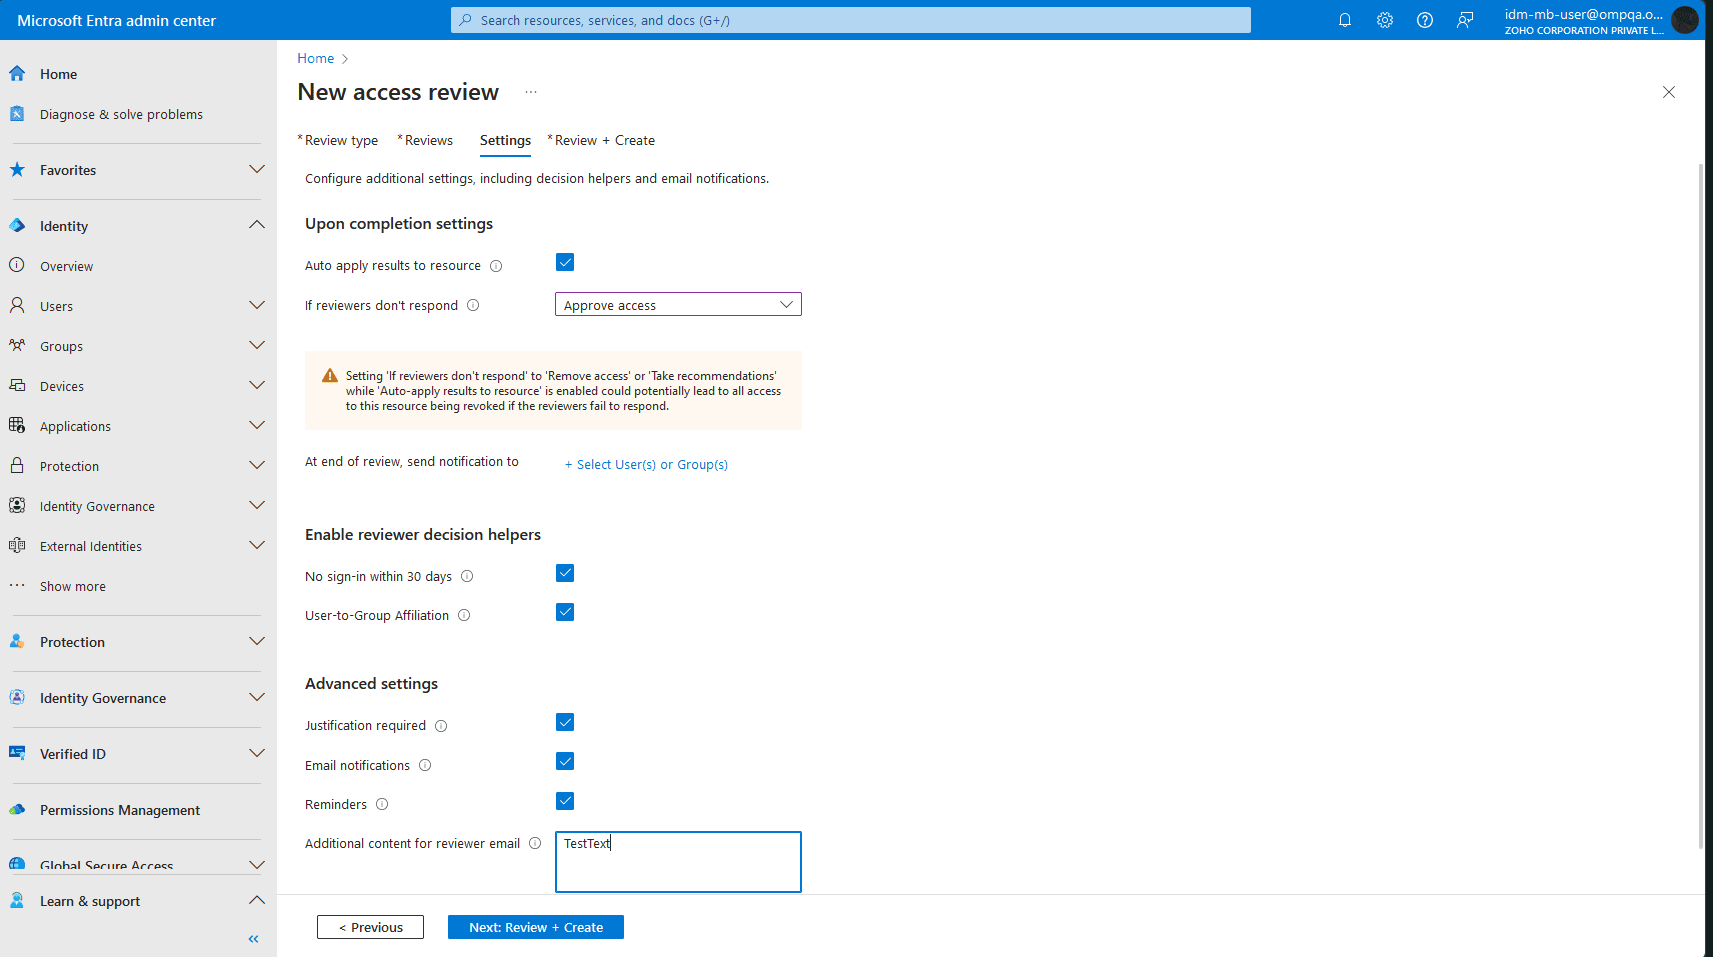The image size is (1713, 957).
Task: Open the settings gear in the top bar
Action: (1384, 19)
